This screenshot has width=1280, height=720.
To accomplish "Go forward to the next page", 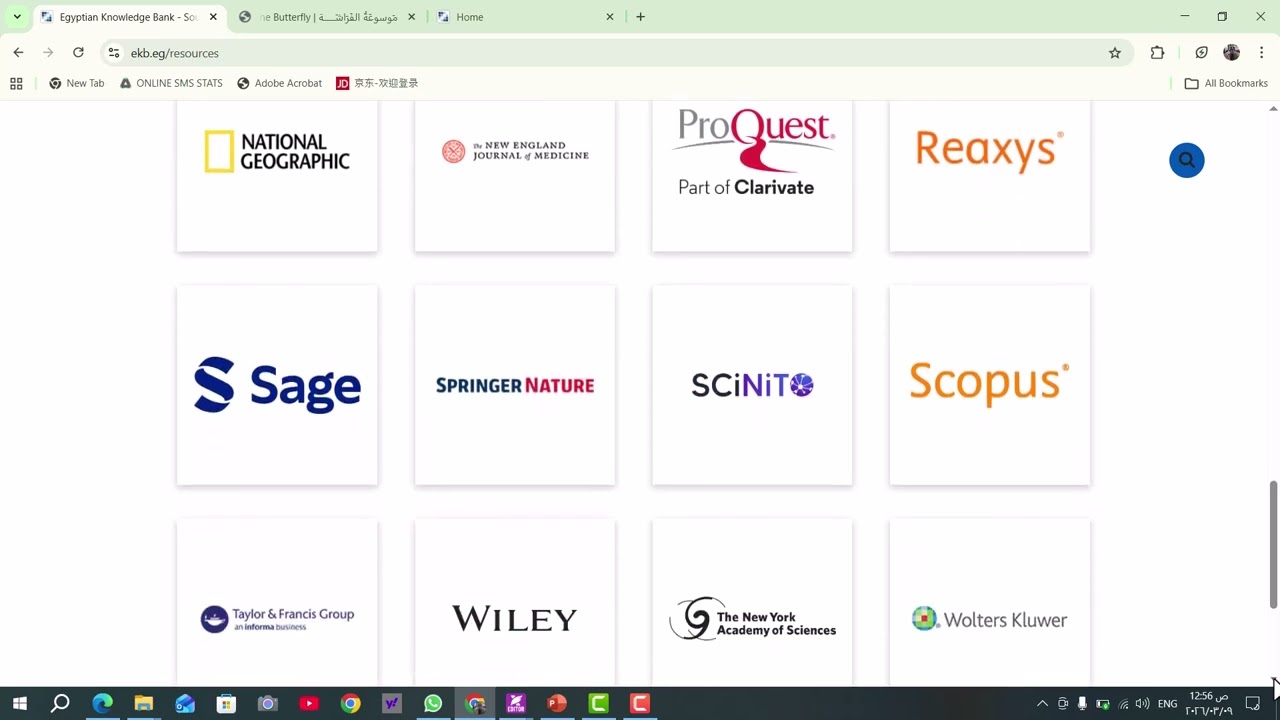I will click(x=48, y=53).
